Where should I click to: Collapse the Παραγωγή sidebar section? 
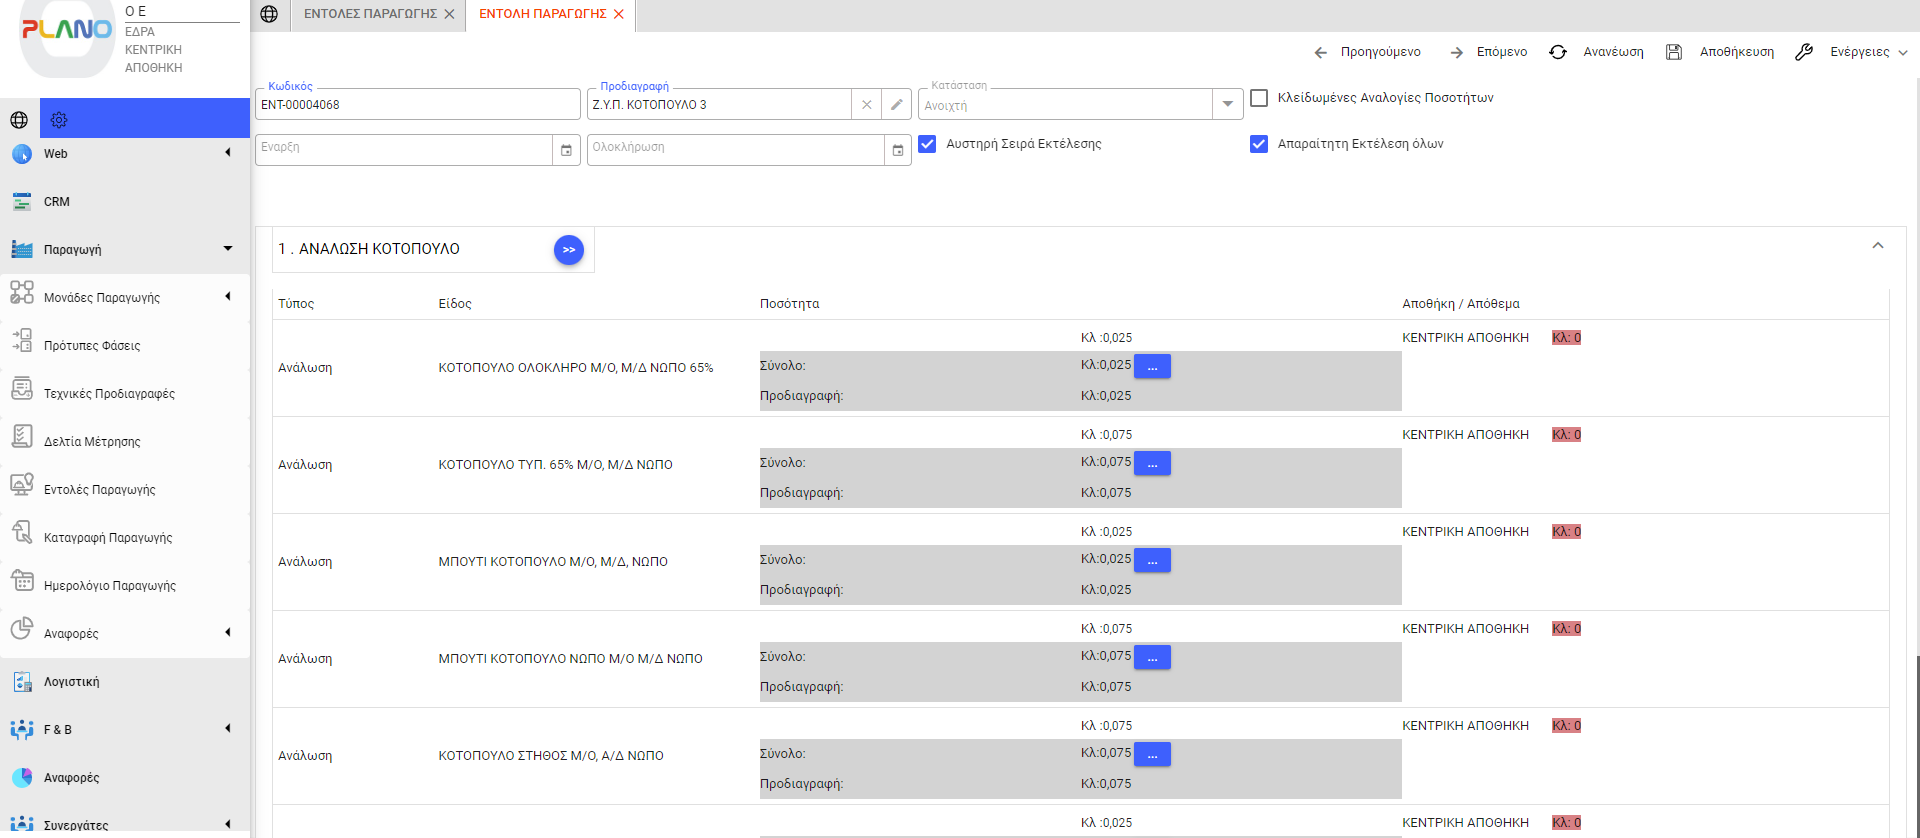coord(228,249)
